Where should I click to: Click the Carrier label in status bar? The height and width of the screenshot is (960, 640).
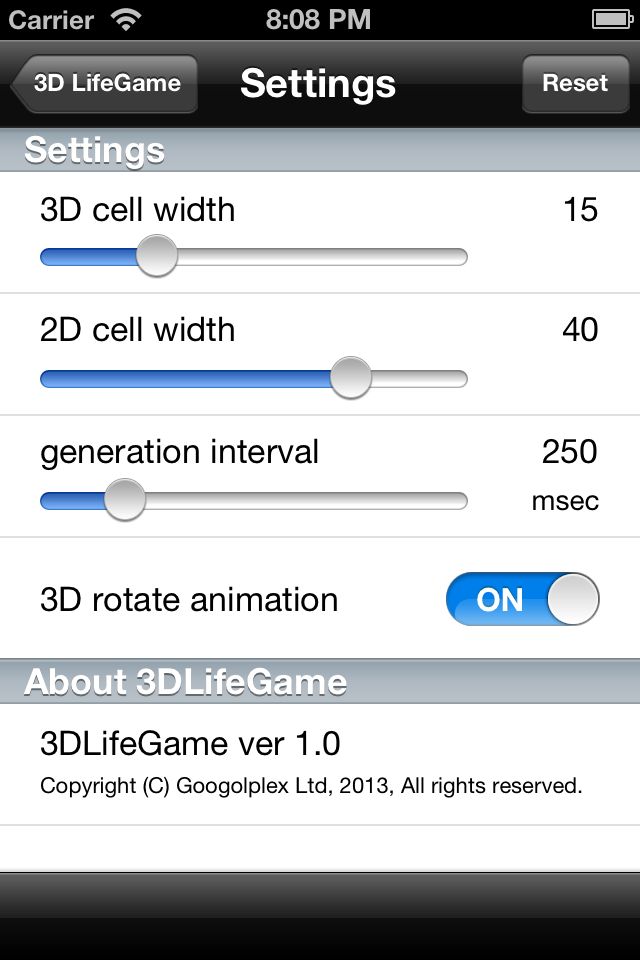[x=51, y=20]
